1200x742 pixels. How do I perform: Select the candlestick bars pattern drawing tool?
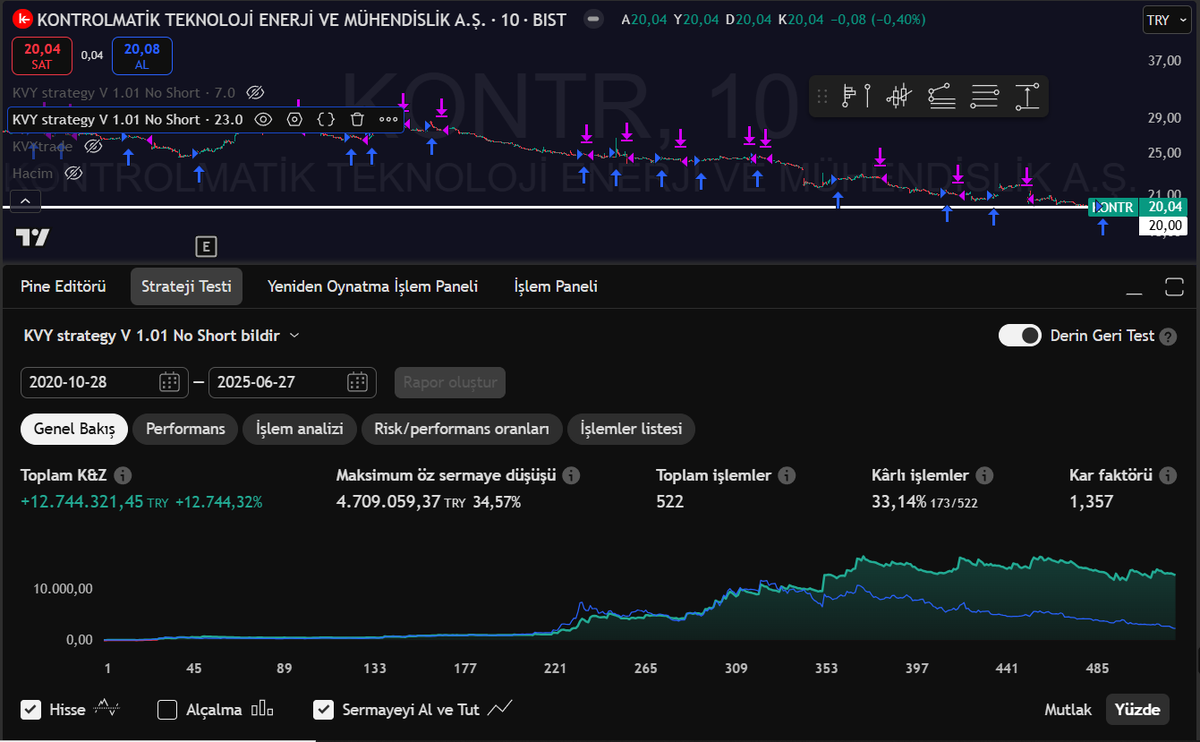coord(899,96)
